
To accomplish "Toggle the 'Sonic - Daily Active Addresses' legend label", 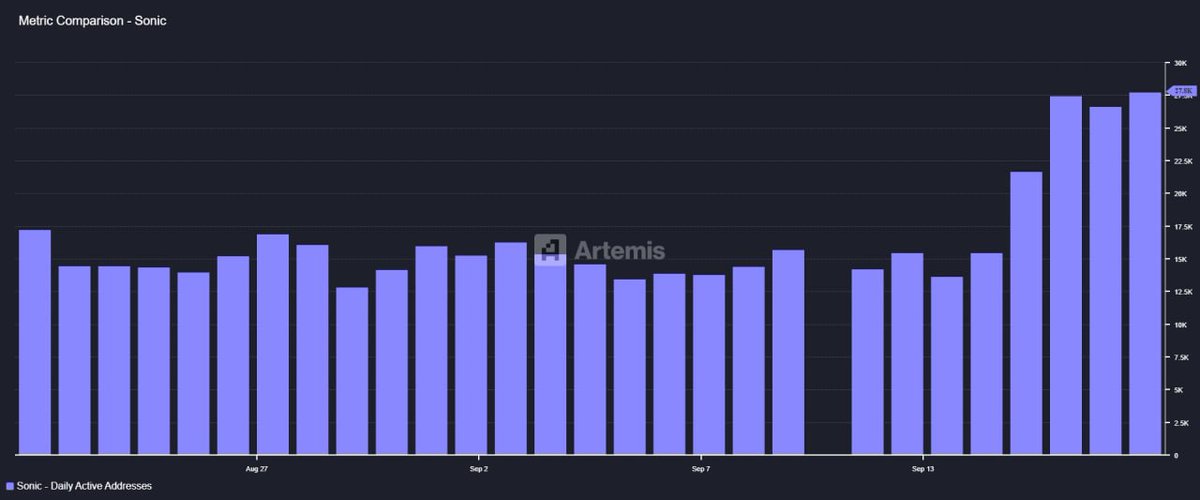I will (84, 485).
